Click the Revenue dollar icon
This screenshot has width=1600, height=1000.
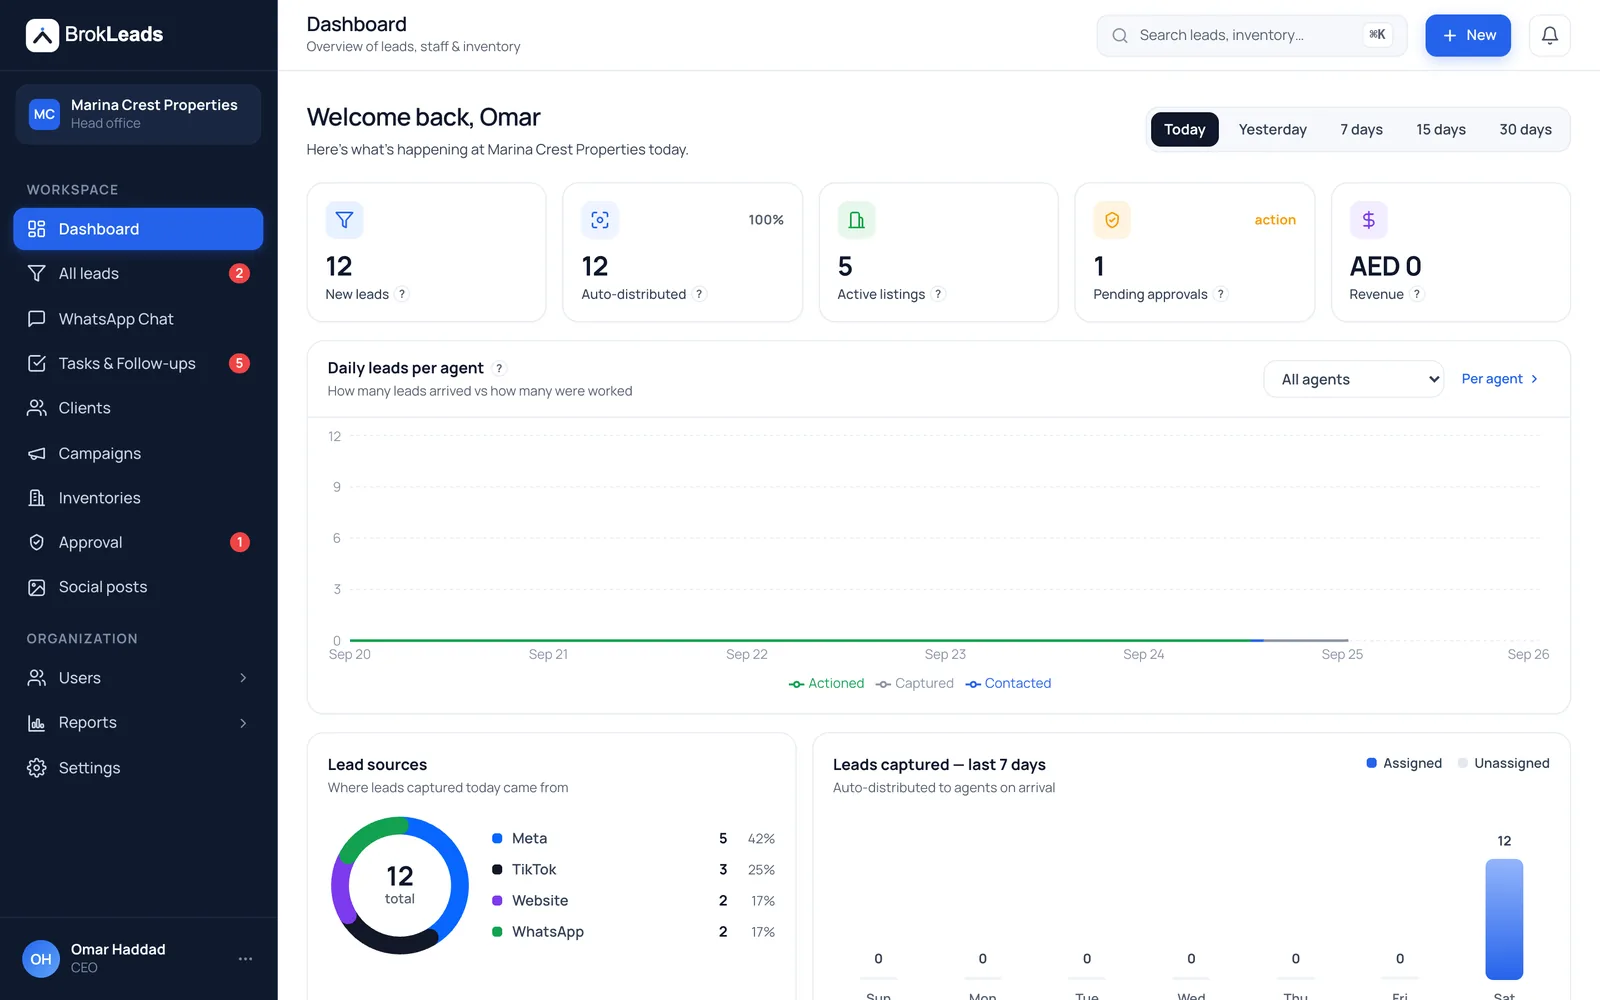click(x=1368, y=220)
